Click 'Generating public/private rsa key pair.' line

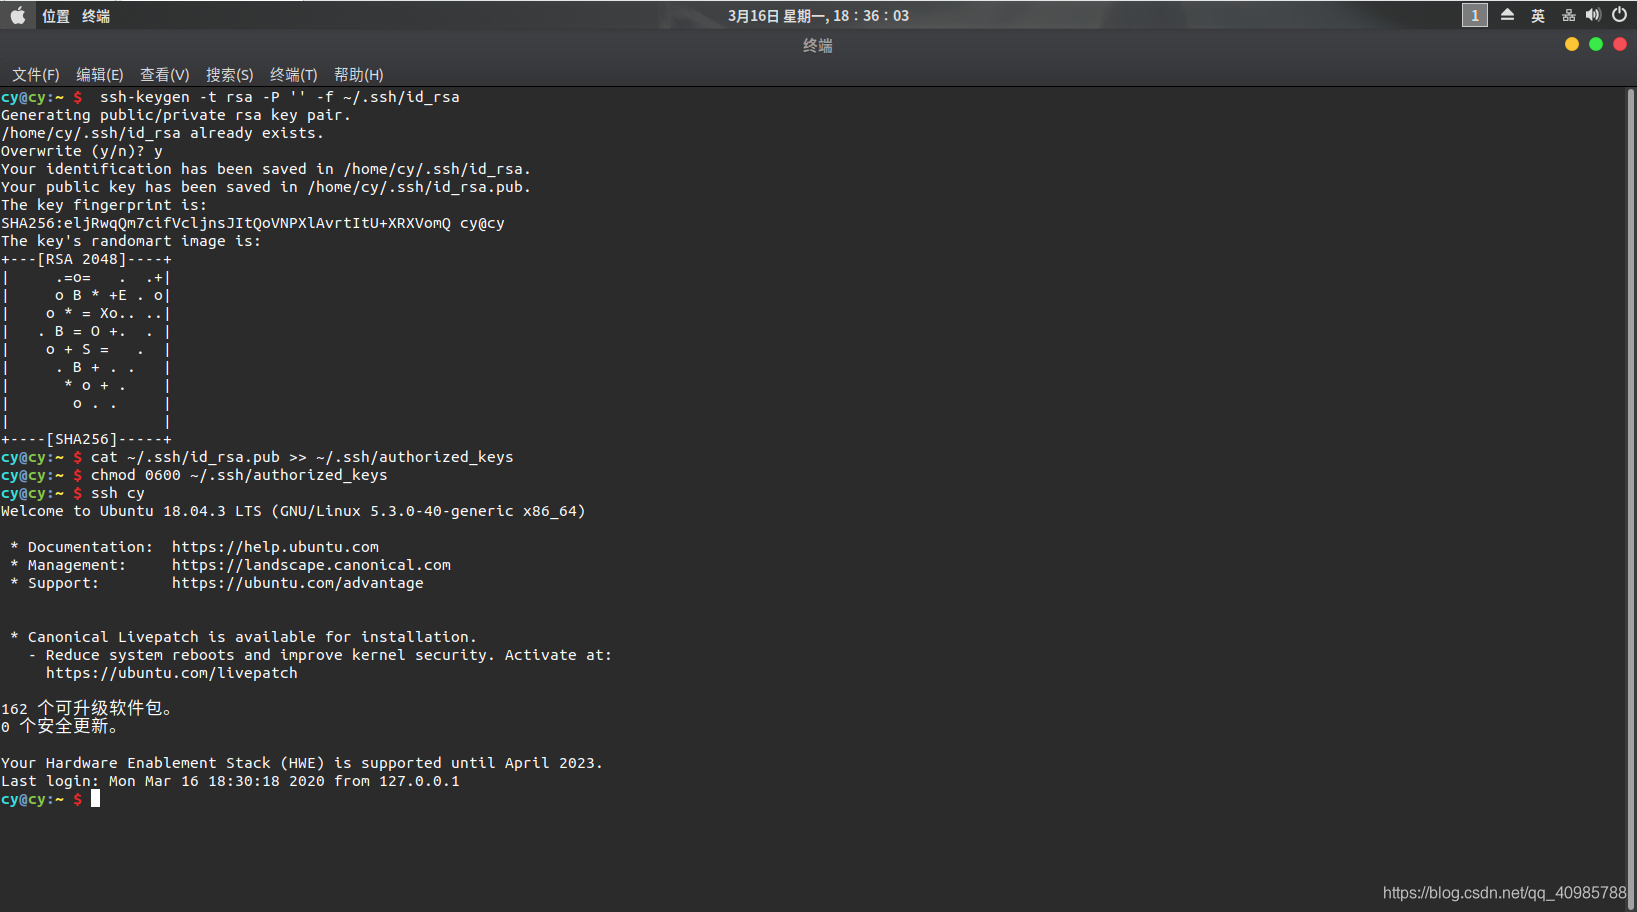pyautogui.click(x=176, y=115)
